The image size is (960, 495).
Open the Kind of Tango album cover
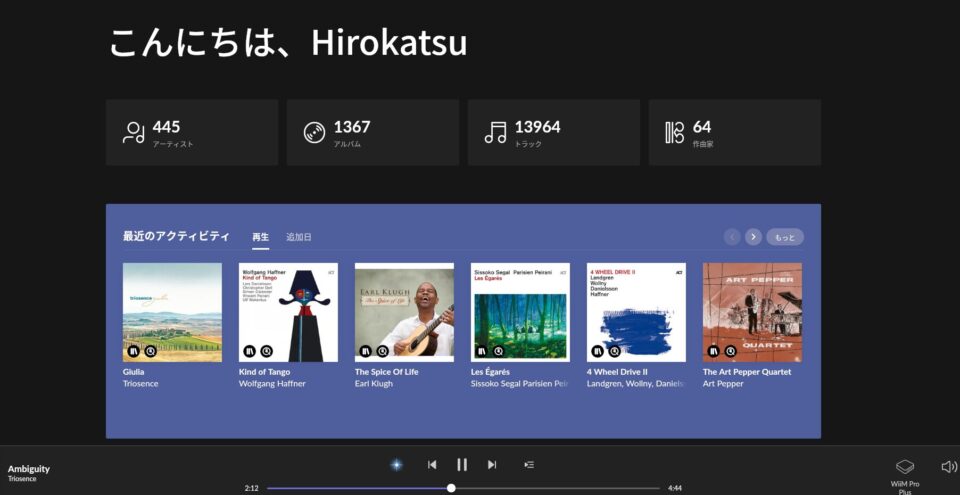click(x=288, y=312)
